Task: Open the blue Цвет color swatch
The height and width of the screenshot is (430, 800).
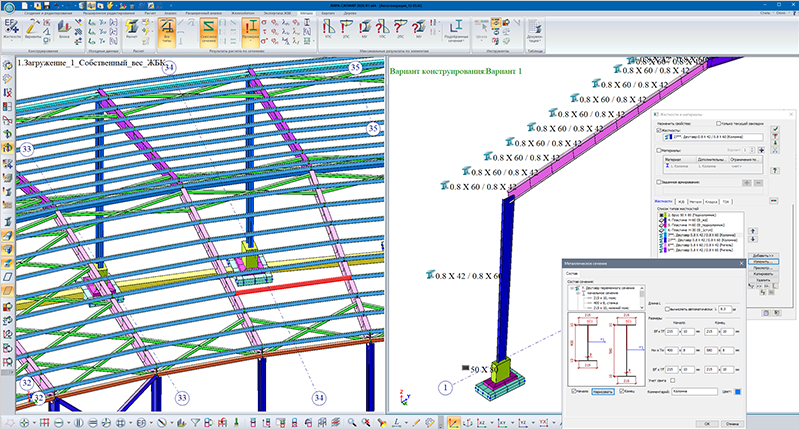Action: click(x=737, y=392)
